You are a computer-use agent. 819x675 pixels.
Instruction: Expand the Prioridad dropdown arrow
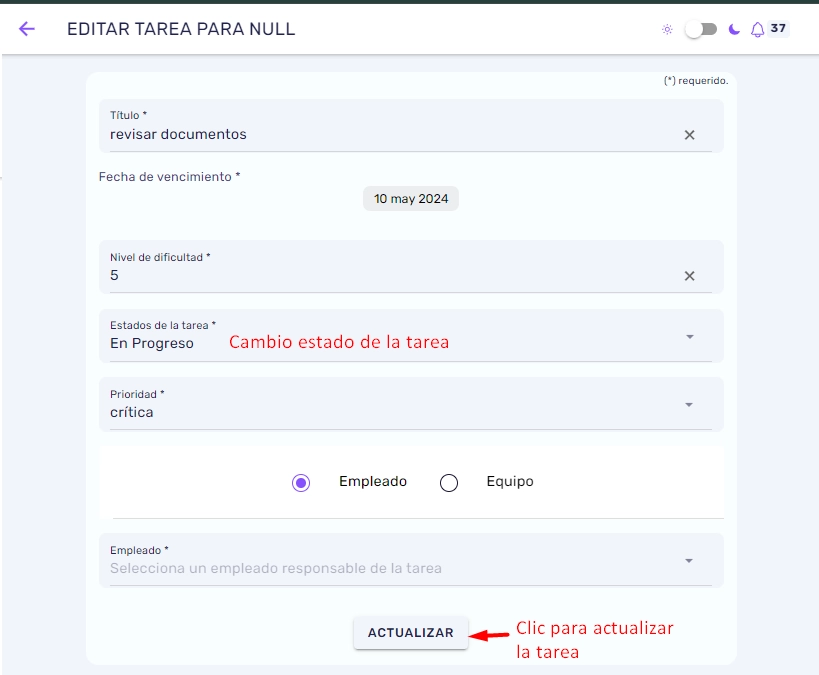(689, 405)
